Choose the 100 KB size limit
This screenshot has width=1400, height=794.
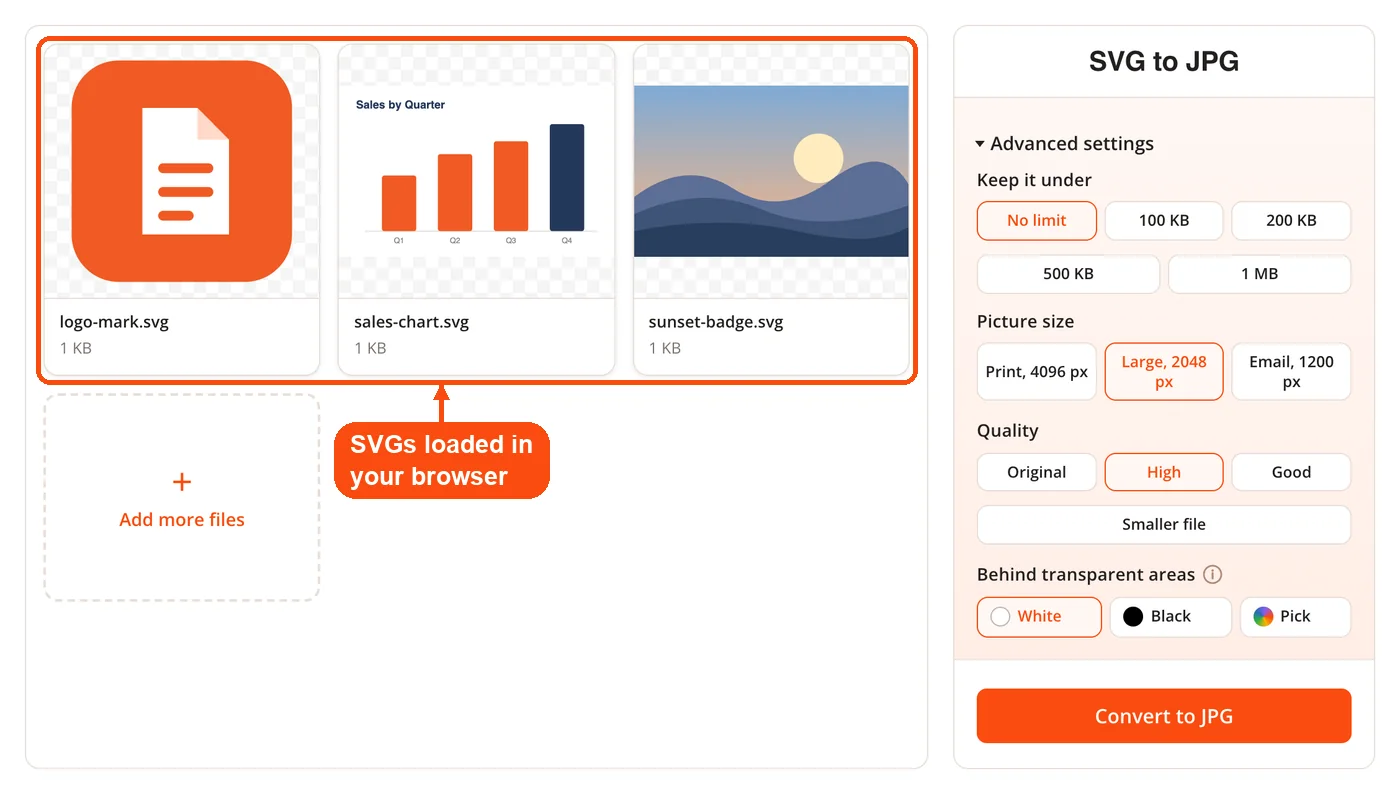click(1164, 221)
